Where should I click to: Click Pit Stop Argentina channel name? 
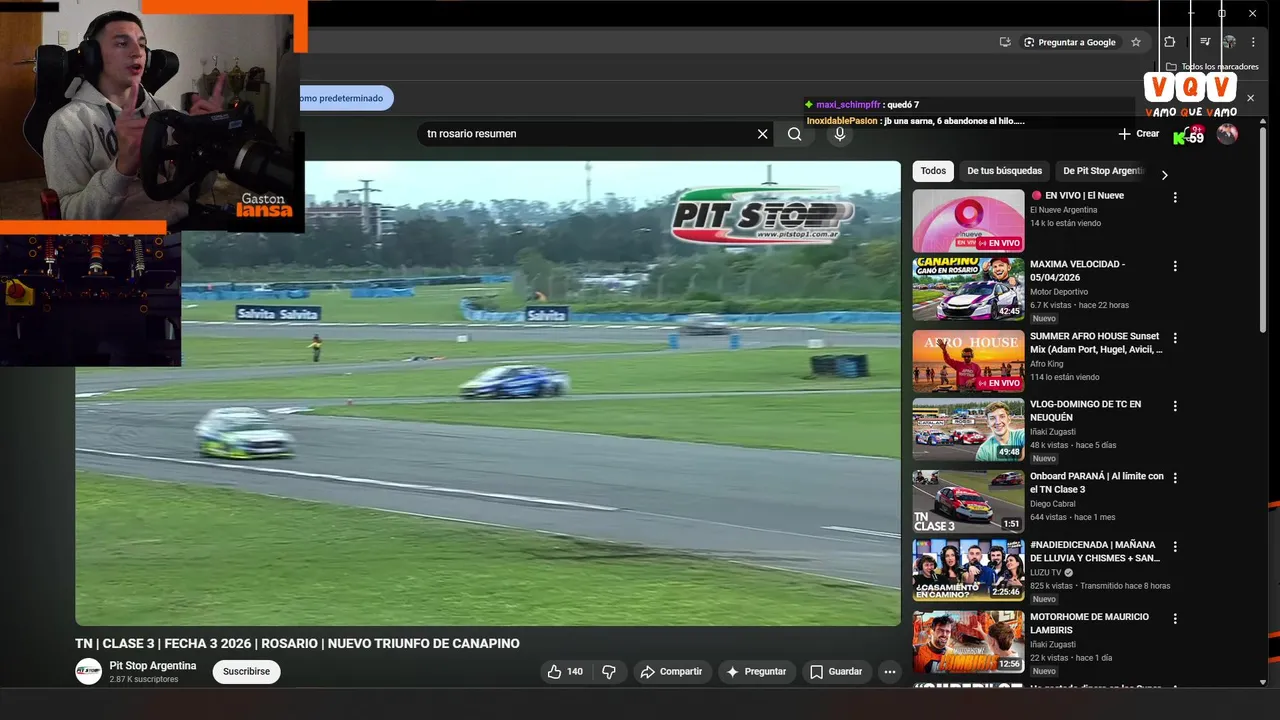[153, 666]
